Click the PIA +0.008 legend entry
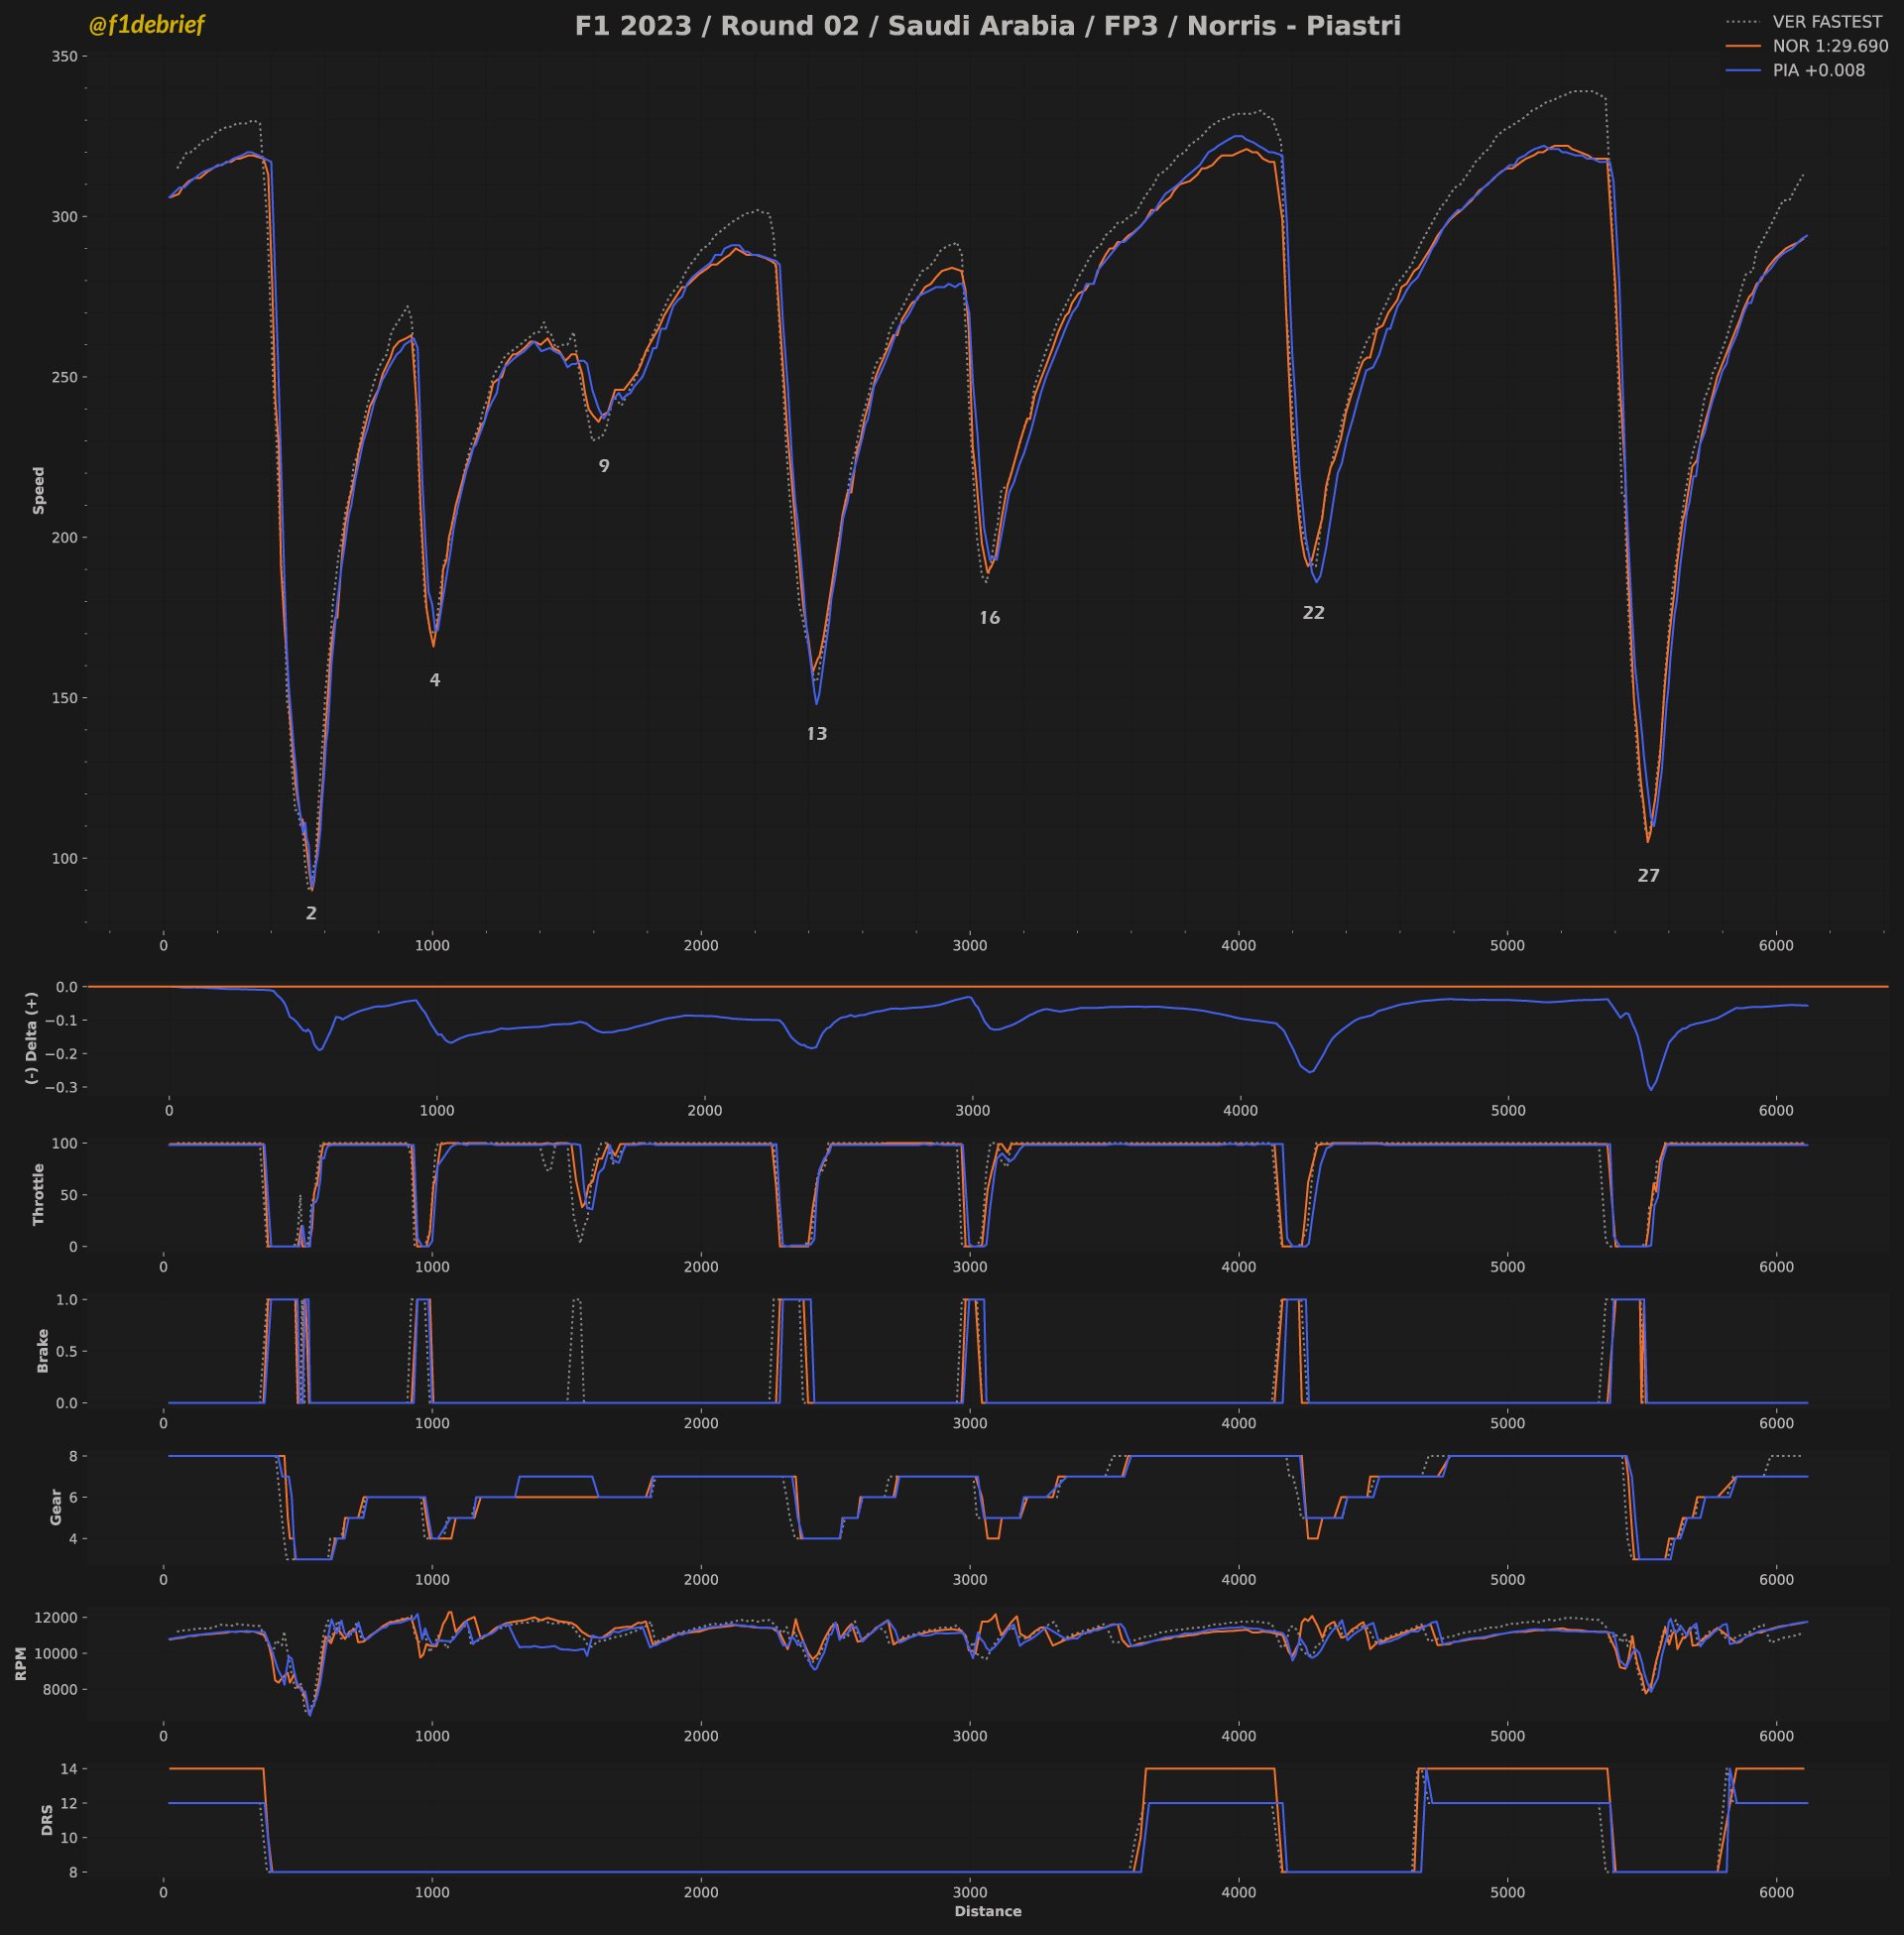The height and width of the screenshot is (1935, 1904). coord(1818,70)
